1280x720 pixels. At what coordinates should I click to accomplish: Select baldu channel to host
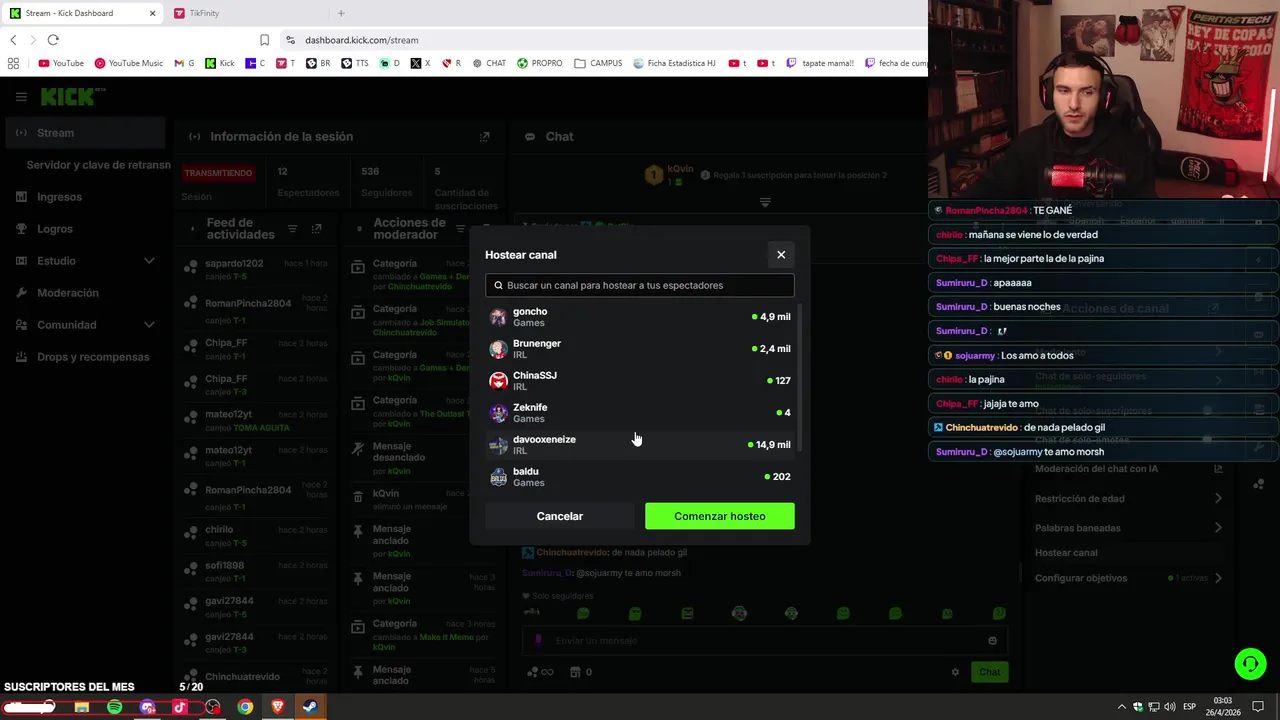(x=640, y=477)
